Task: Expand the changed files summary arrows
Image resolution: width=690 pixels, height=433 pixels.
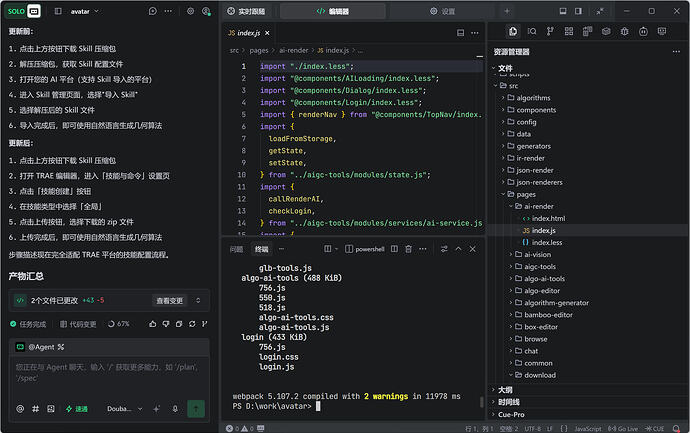Action: click(198, 301)
